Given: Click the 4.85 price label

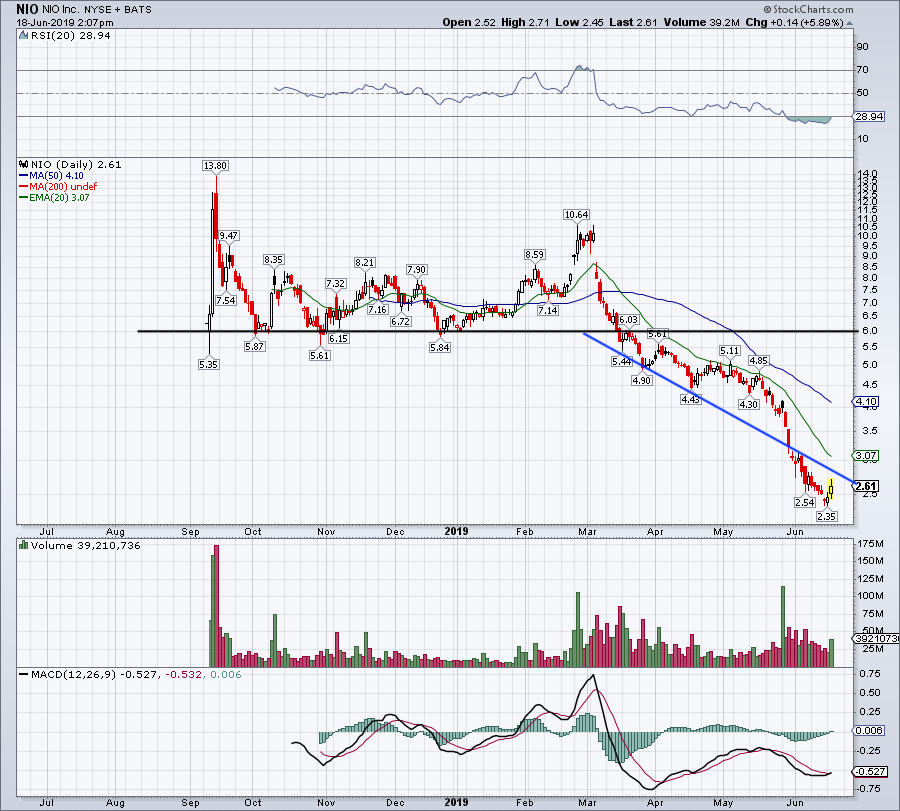Looking at the screenshot, I should (x=758, y=361).
